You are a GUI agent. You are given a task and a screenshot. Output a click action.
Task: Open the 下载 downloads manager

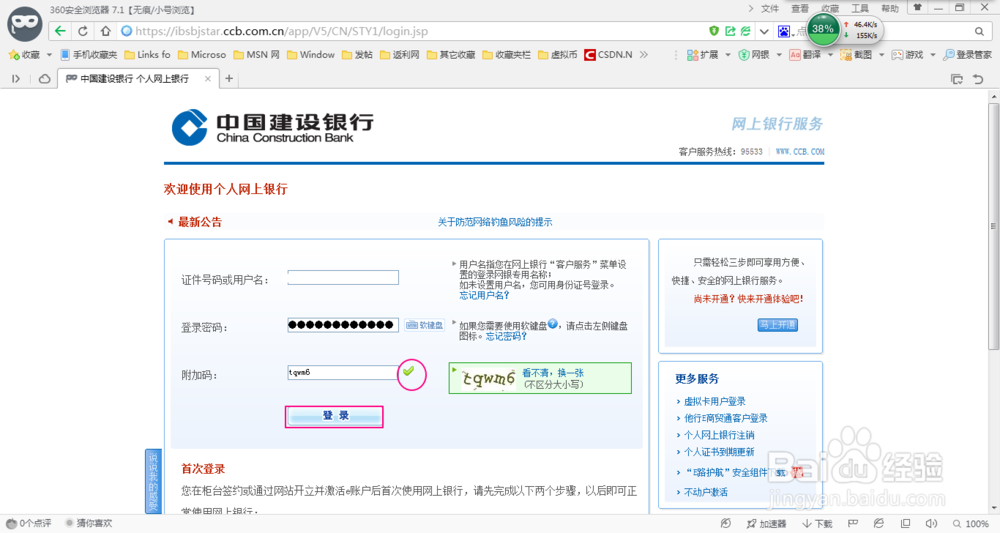click(818, 523)
